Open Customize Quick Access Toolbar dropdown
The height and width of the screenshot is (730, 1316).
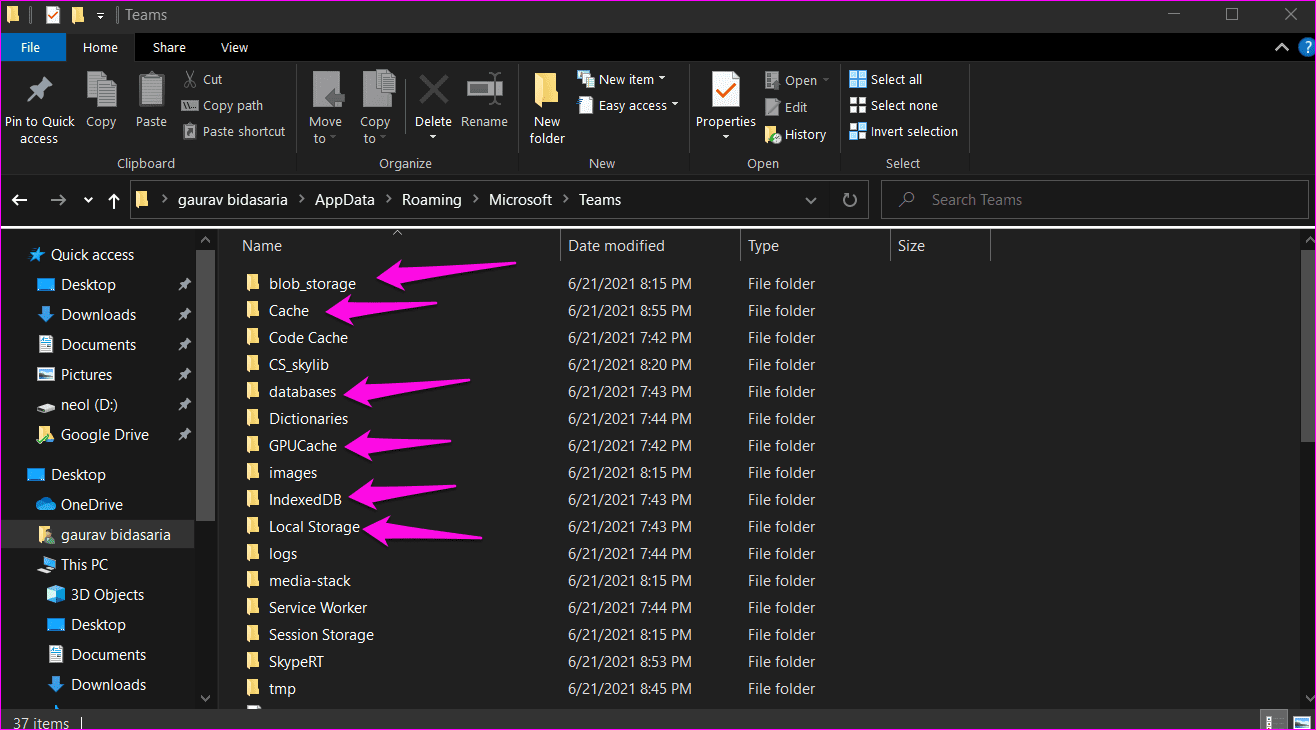(x=101, y=16)
